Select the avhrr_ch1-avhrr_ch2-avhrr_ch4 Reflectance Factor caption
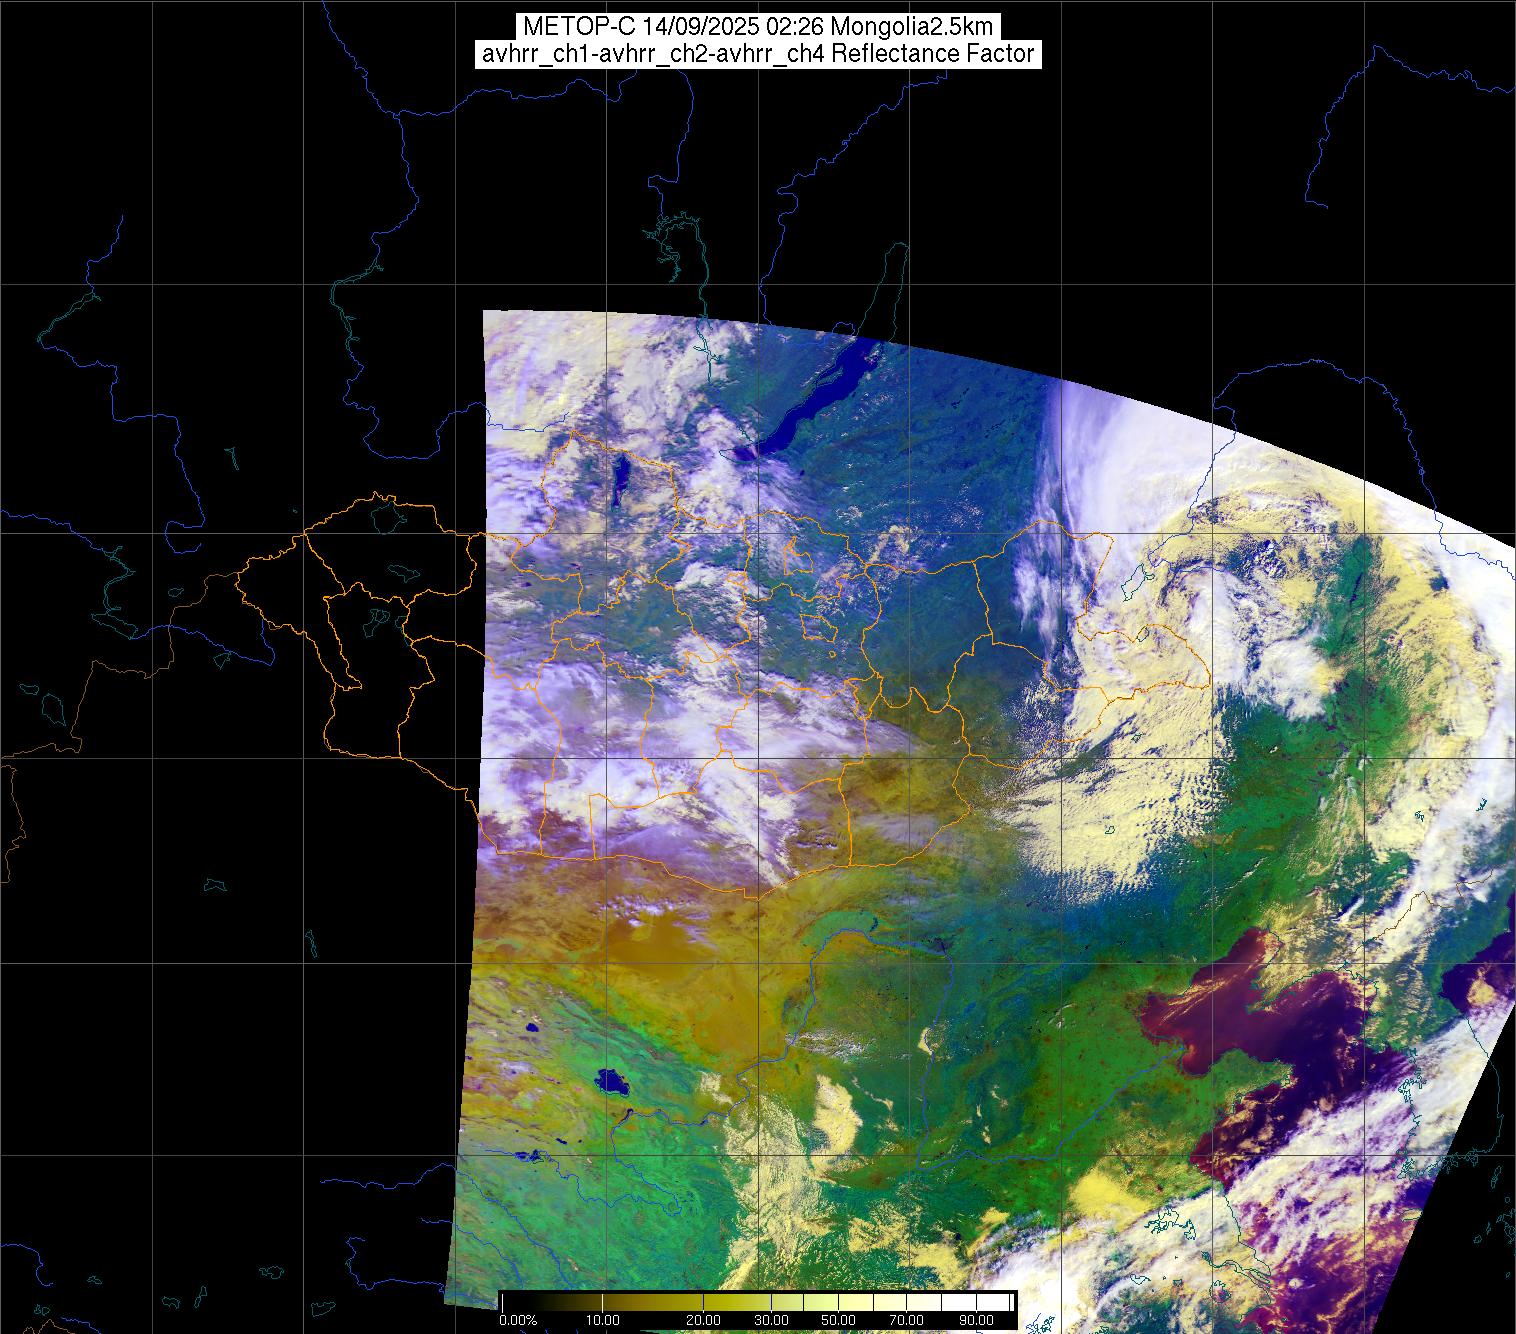The width and height of the screenshot is (1516, 1334). (757, 54)
